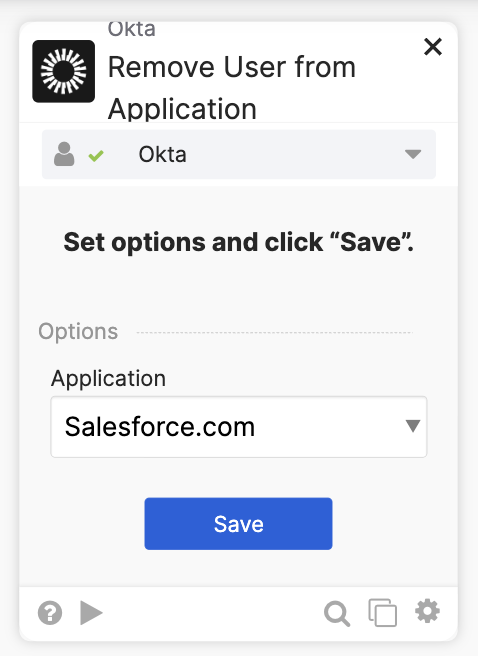Click the 'Set options and click Save' instruction text
The width and height of the screenshot is (478, 656).
[238, 242]
